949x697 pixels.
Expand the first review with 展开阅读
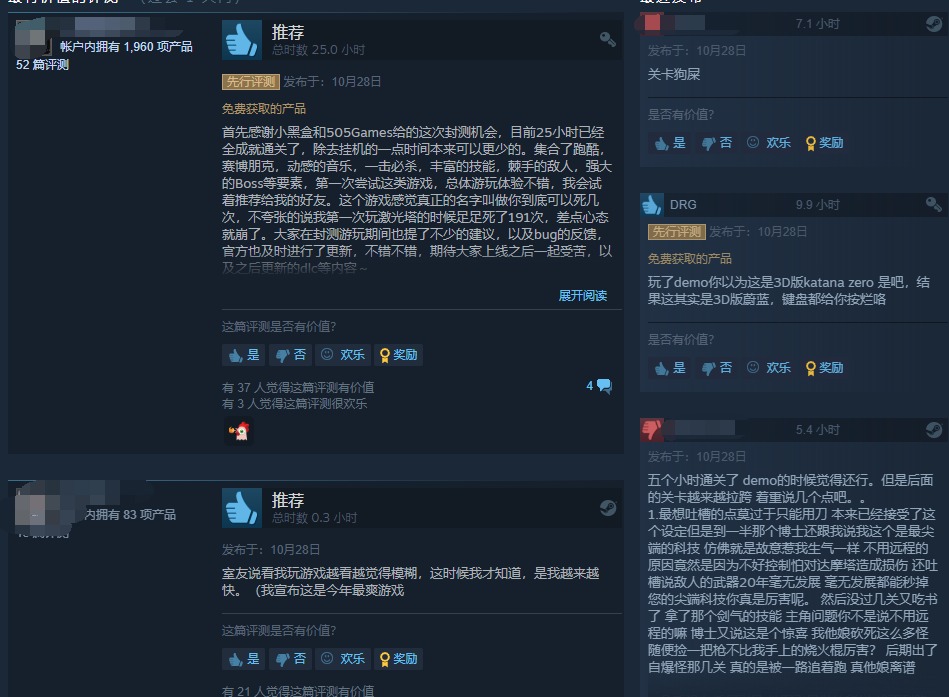(582, 295)
